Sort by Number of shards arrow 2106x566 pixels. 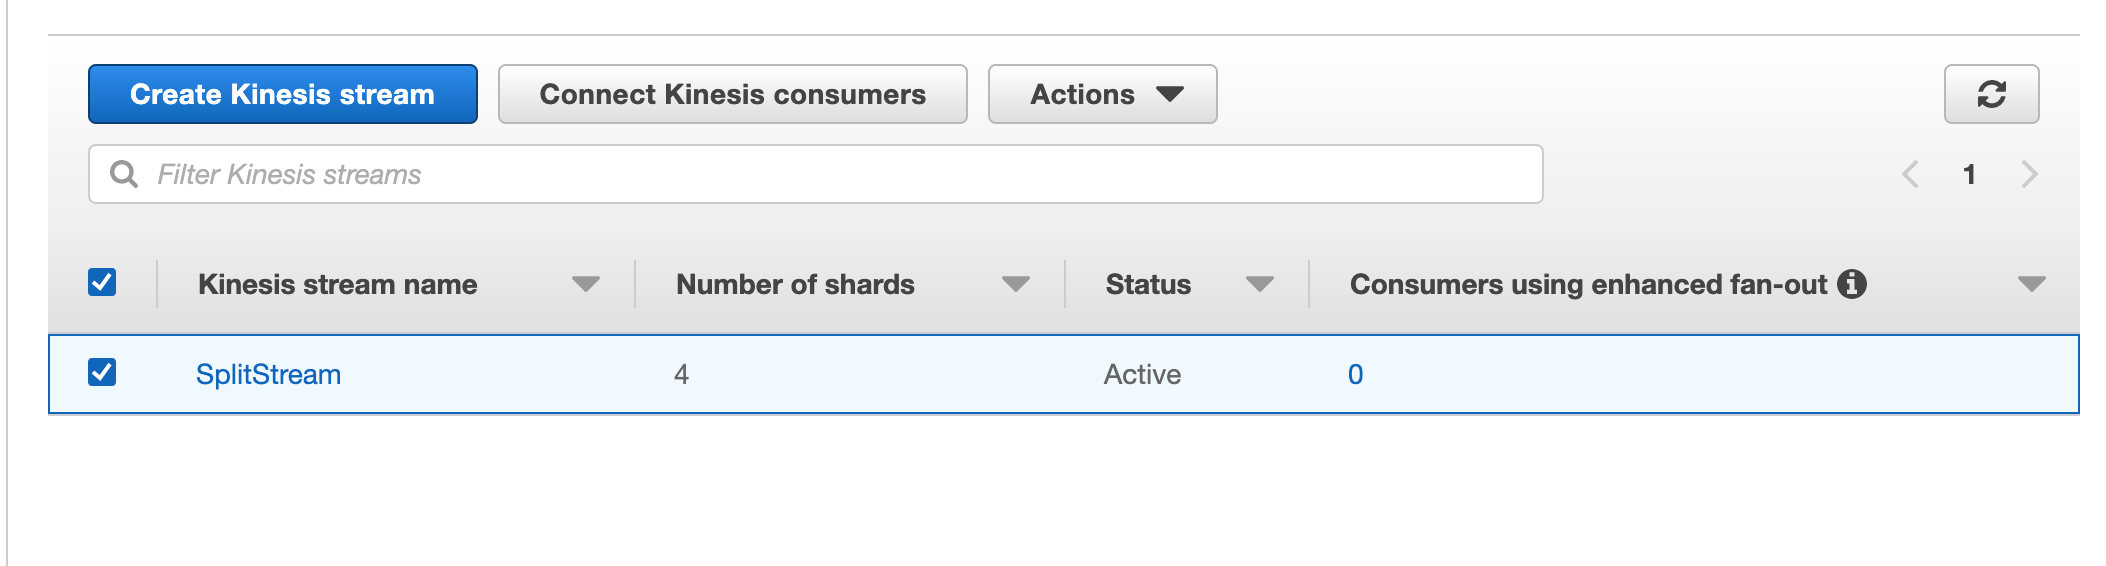coord(1015,284)
